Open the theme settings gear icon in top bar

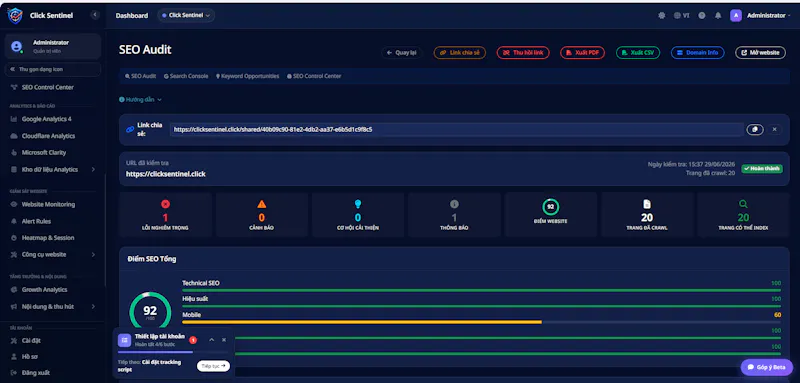point(662,16)
